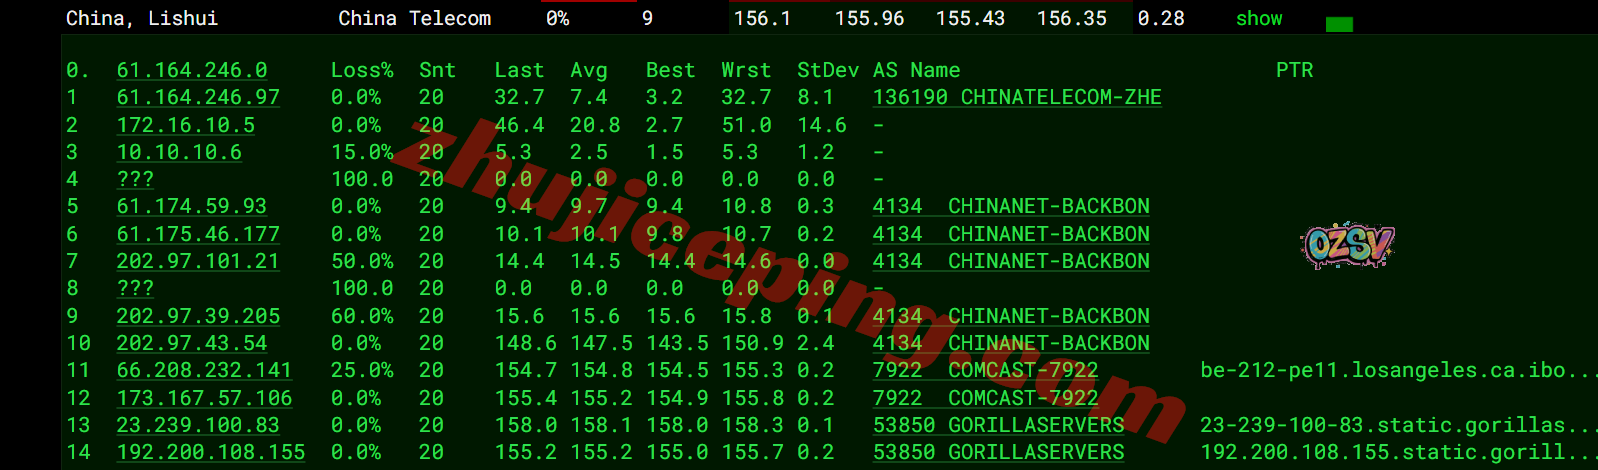Click the green status indicator box
The width and height of the screenshot is (1598, 470).
1338,24
